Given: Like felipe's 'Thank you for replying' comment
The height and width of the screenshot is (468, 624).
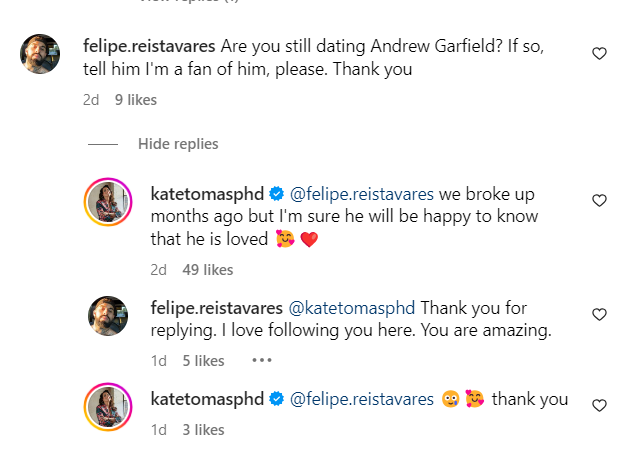Looking at the screenshot, I should [x=599, y=314].
